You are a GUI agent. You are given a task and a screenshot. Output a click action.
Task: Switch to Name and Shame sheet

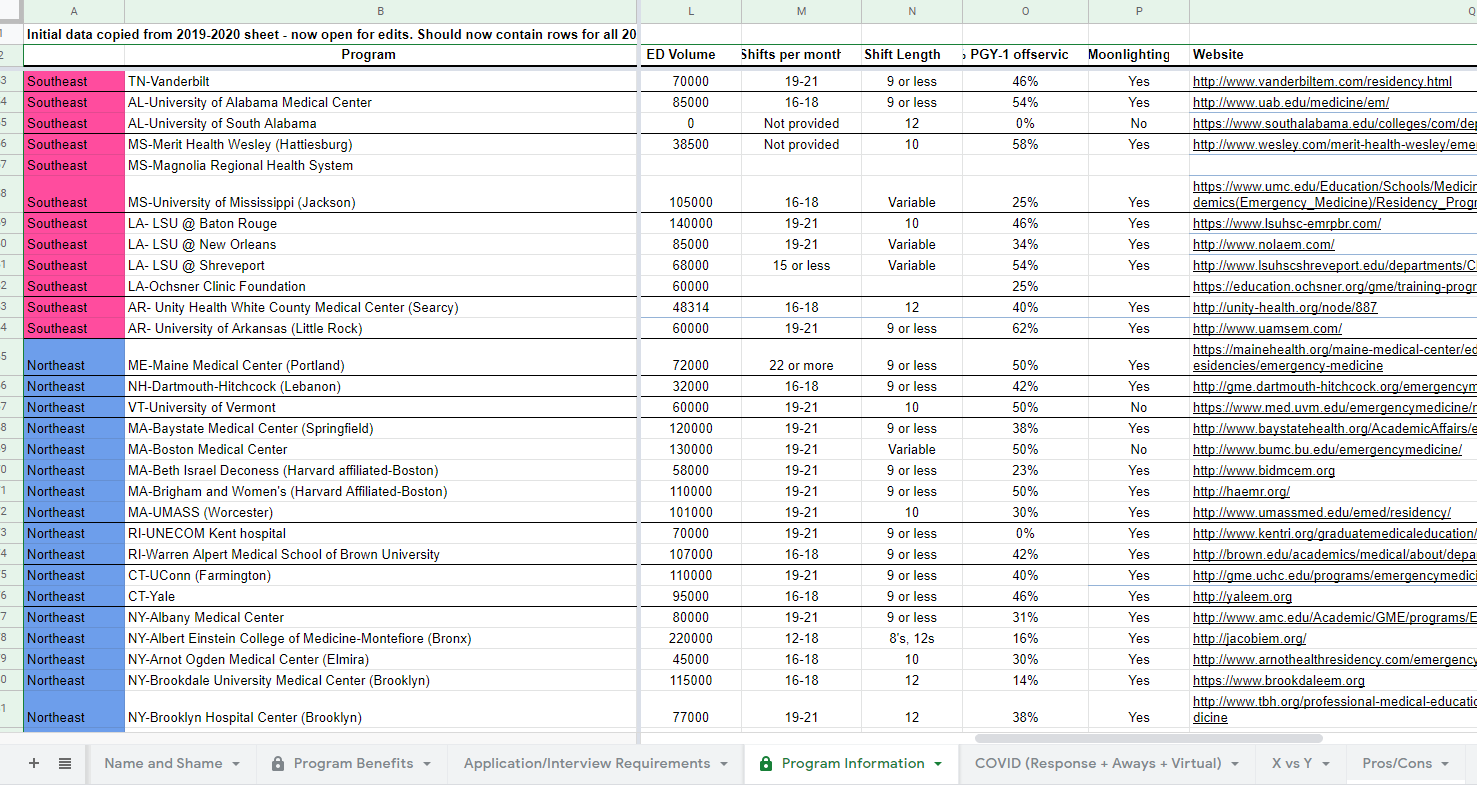163,763
